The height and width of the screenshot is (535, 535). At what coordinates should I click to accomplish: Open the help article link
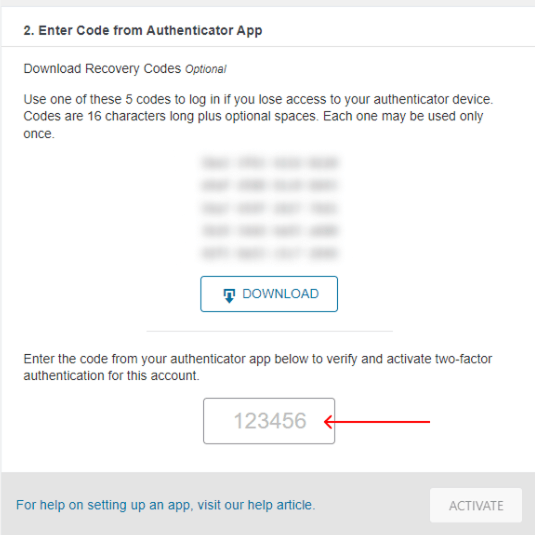(166, 505)
